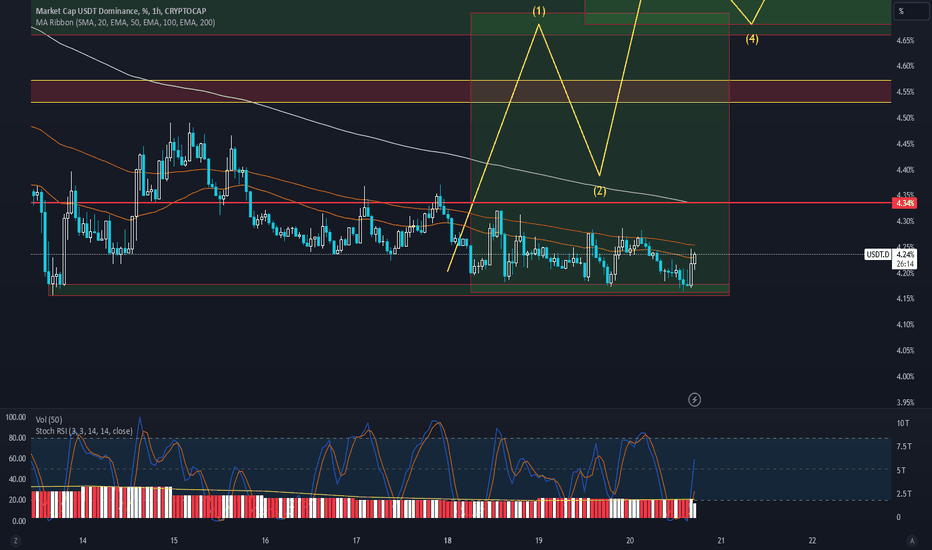Viewport: 932px width, 550px height.
Task: Click the Market Cap USDT Dominance chart title
Action: pyautogui.click(x=121, y=11)
